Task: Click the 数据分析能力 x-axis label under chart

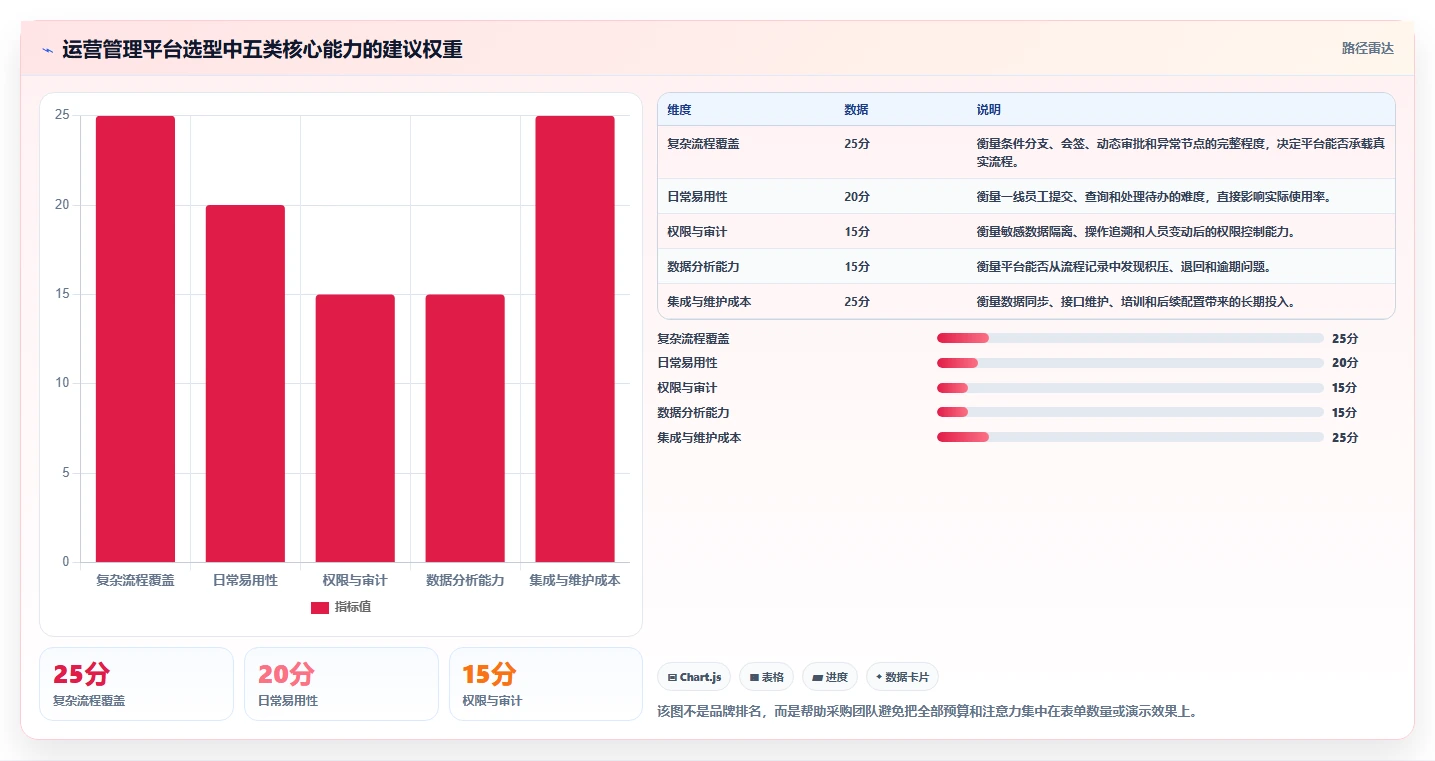Action: (x=465, y=580)
